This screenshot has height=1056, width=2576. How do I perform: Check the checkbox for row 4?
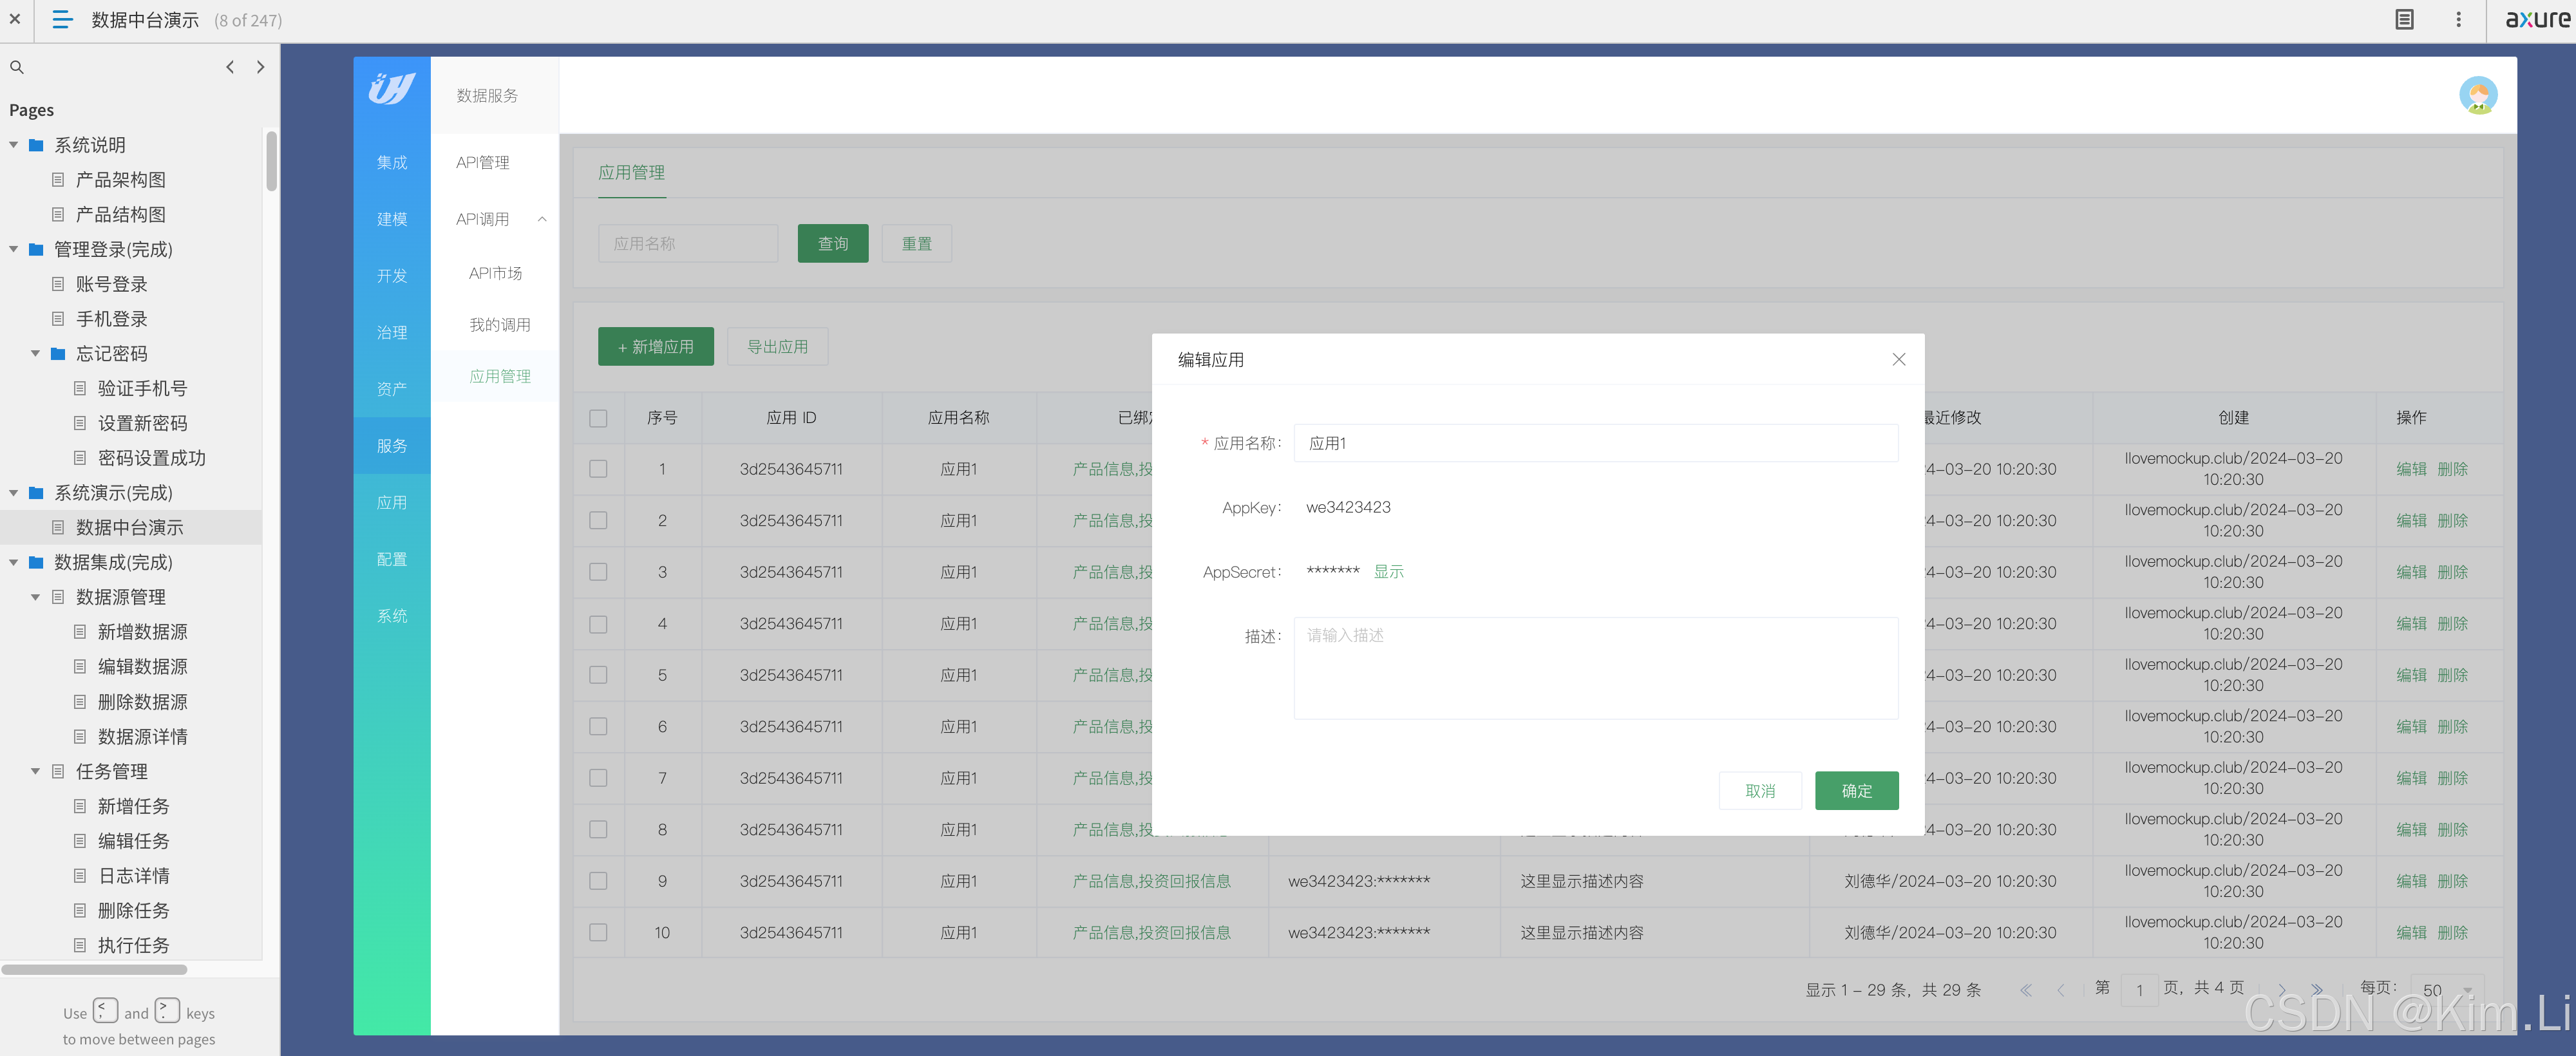click(x=598, y=624)
